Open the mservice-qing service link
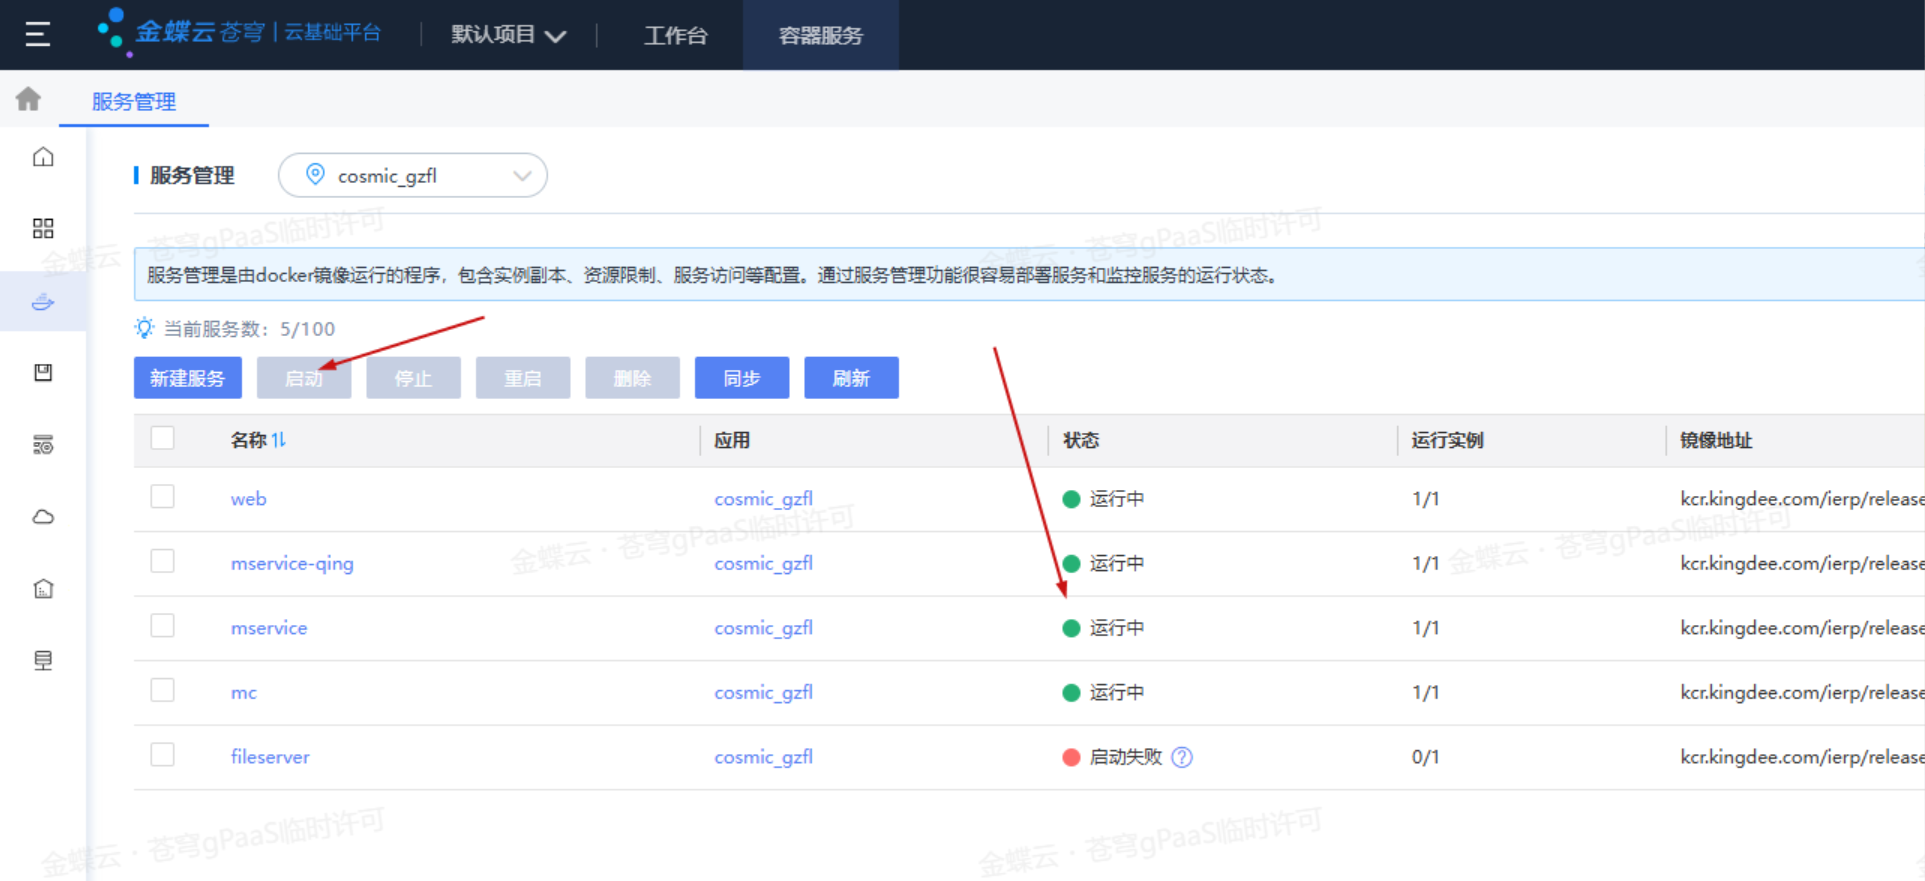Viewport: 1925px width, 881px height. (292, 564)
